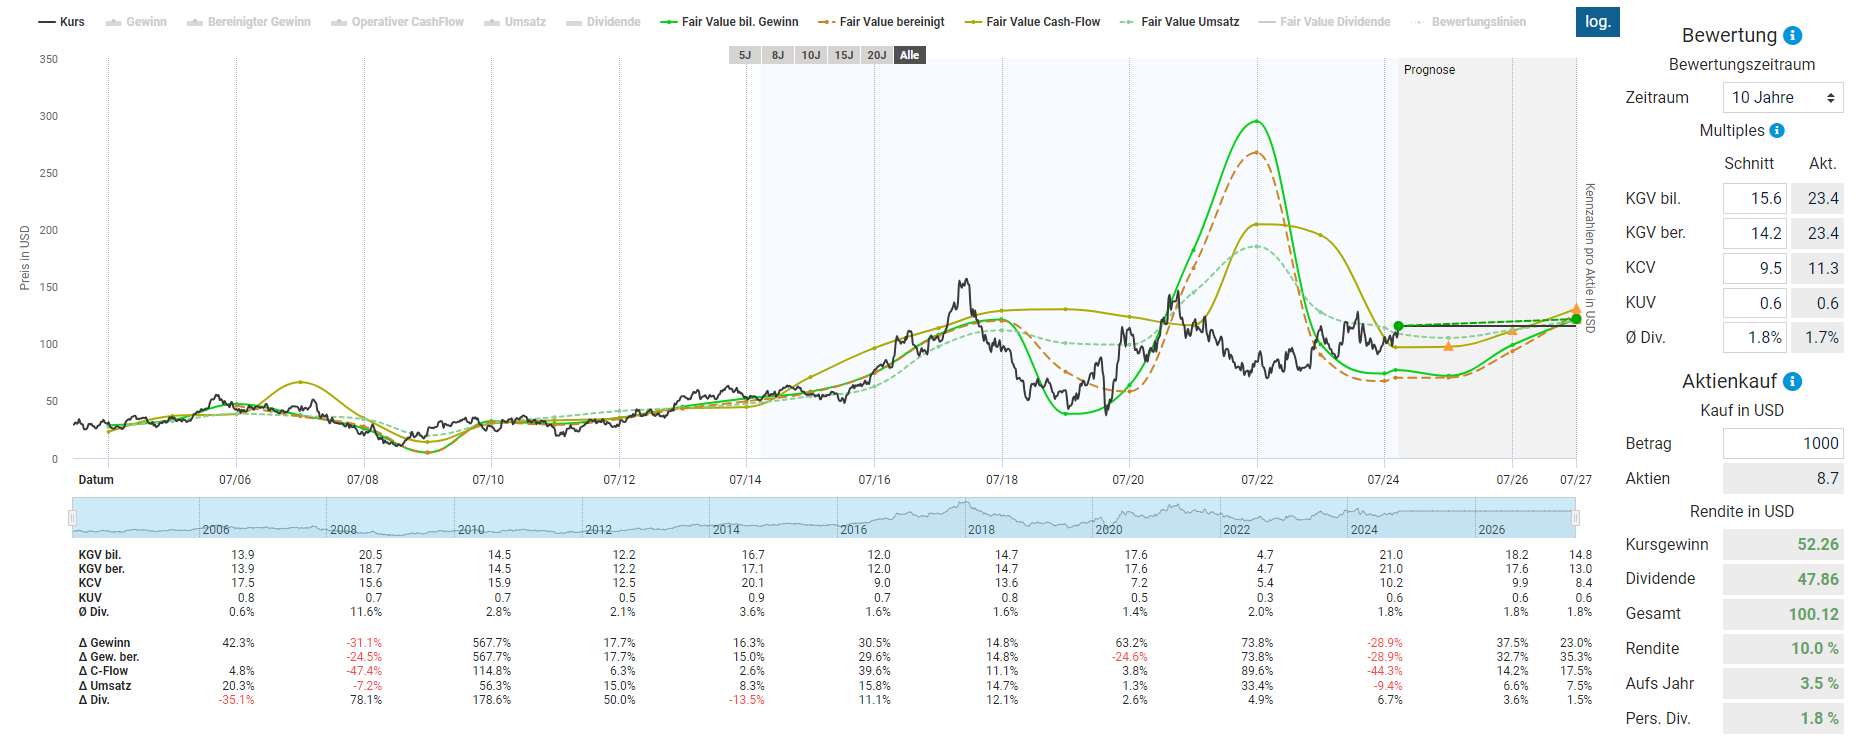
Task: Show the Bewertungslinien series
Action: pos(1468,22)
